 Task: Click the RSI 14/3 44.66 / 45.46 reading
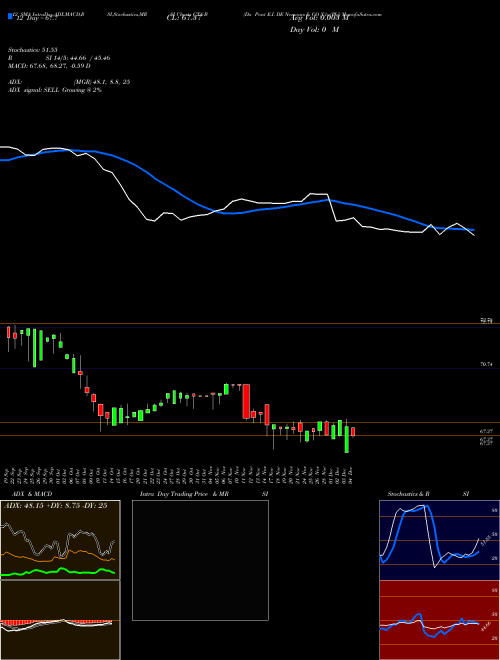tap(59, 58)
